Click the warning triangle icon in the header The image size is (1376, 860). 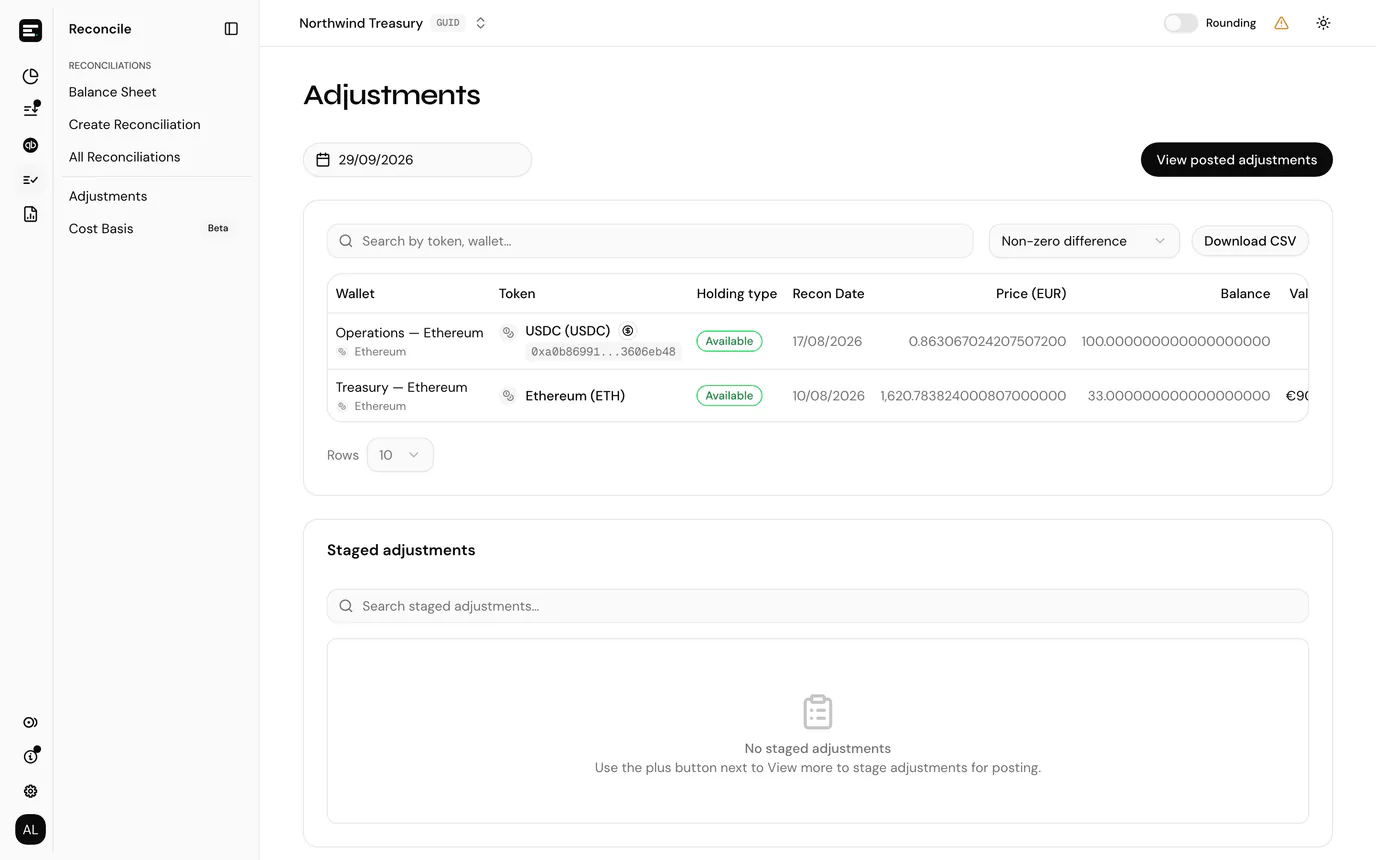coord(1281,23)
